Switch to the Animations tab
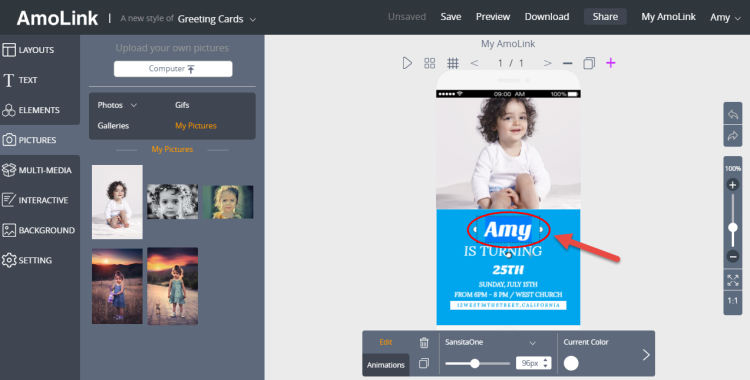The height and width of the screenshot is (380, 750). point(386,365)
